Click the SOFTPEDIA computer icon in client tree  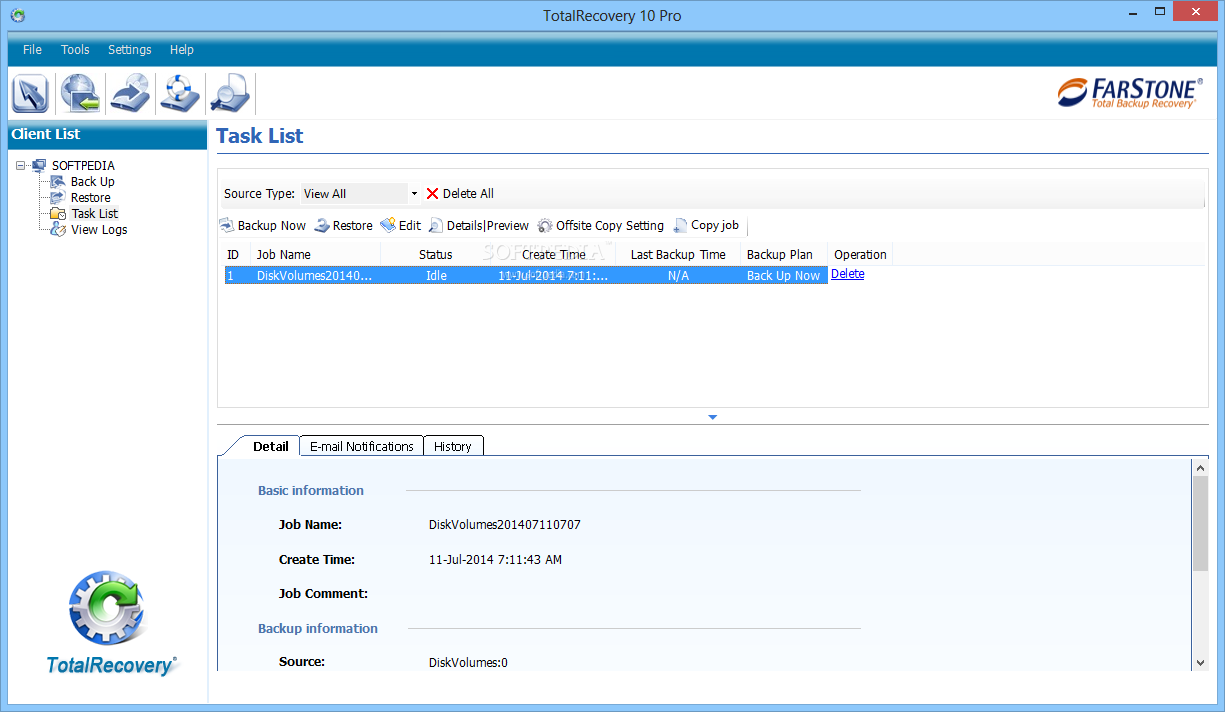pyautogui.click(x=39, y=165)
